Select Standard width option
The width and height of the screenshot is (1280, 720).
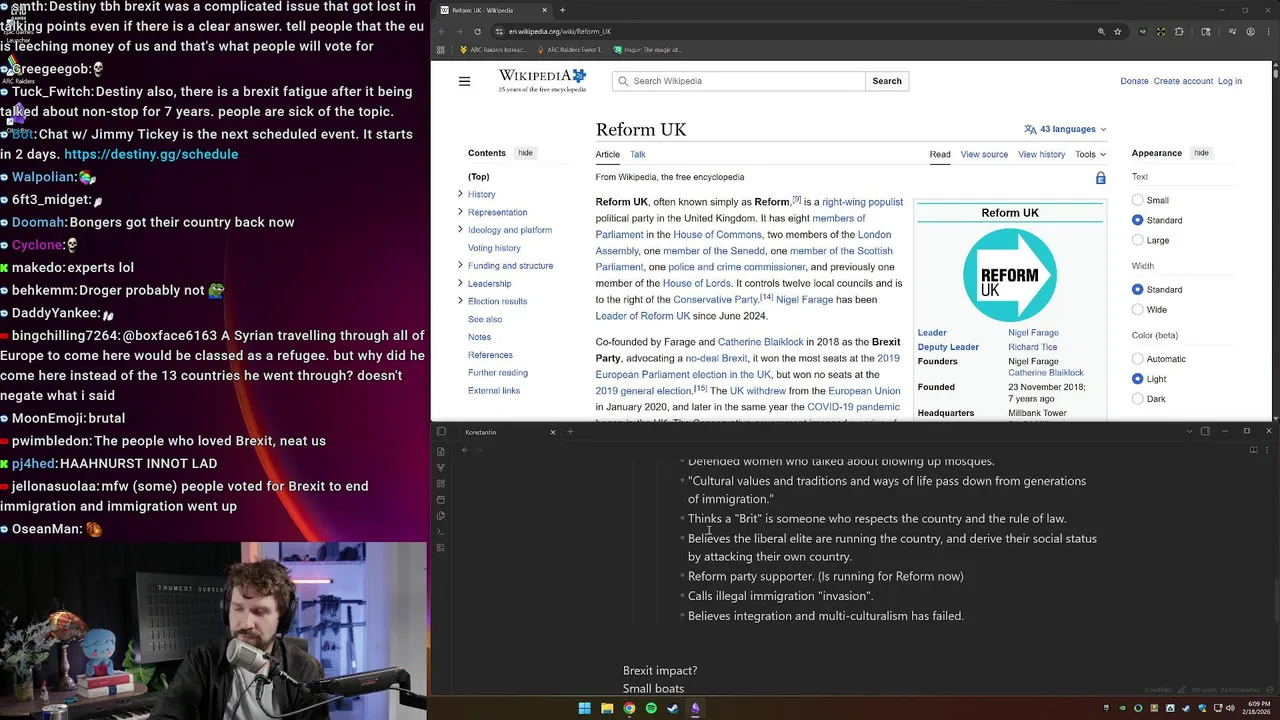pyautogui.click(x=1137, y=289)
